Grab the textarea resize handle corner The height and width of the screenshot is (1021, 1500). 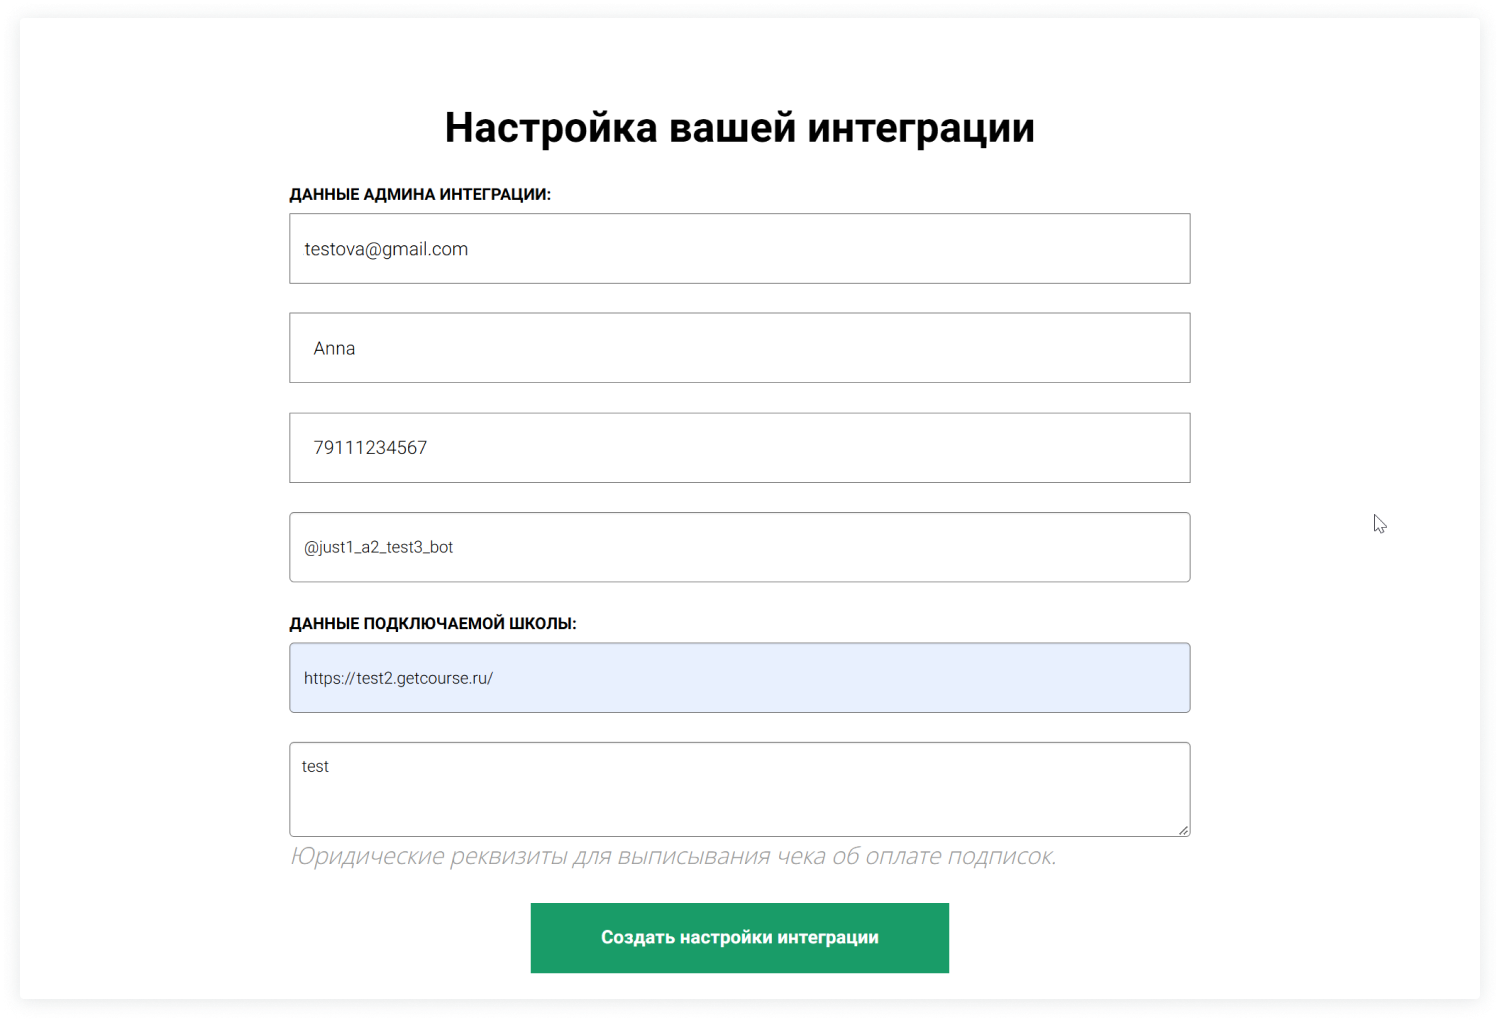(x=1183, y=830)
